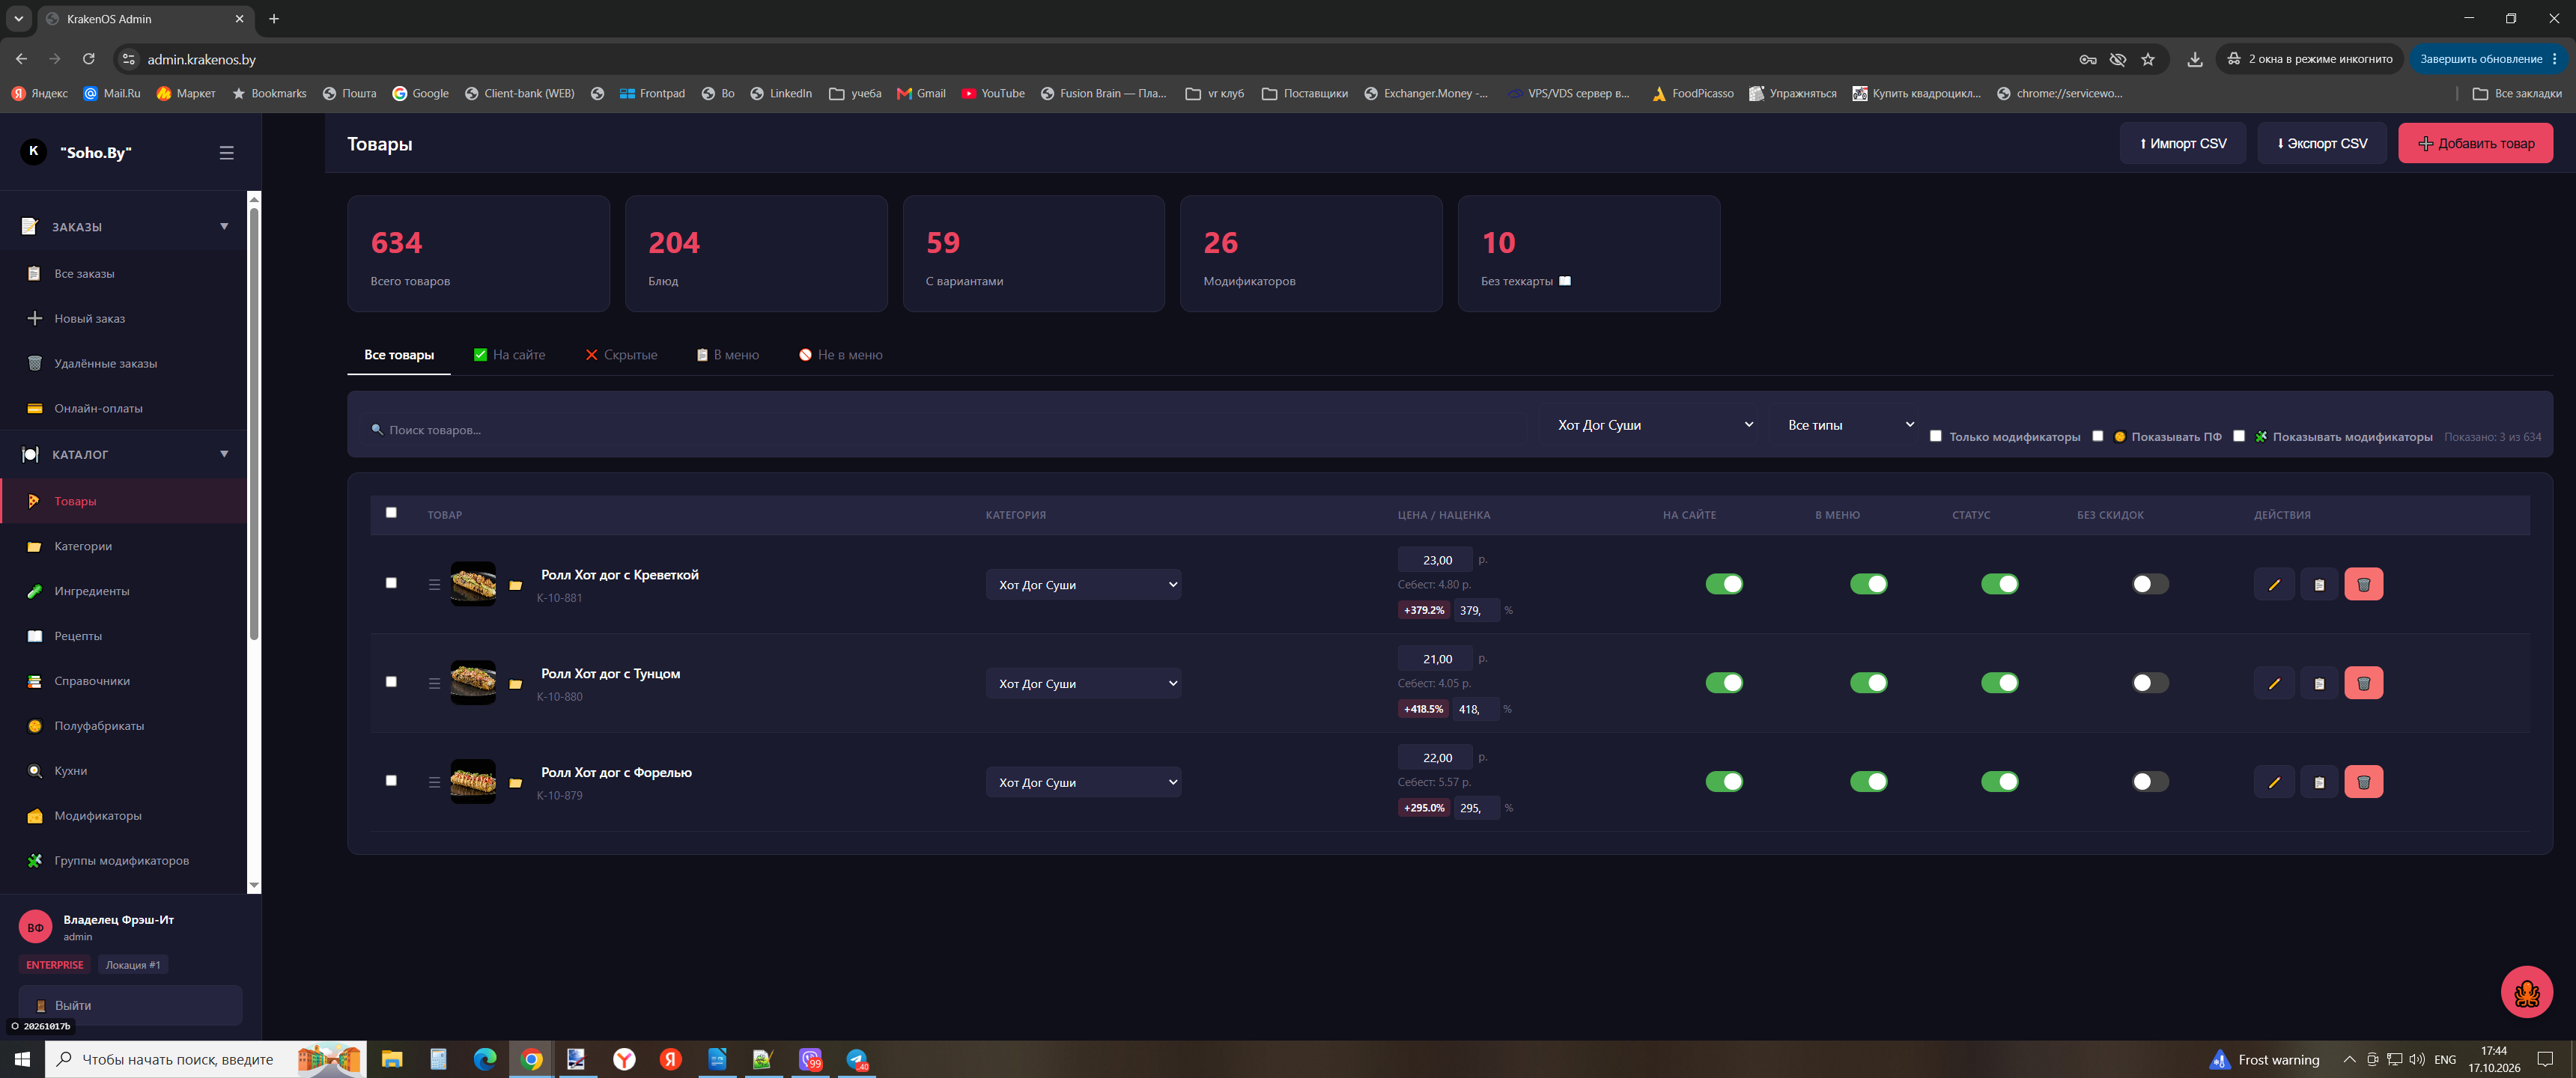Screen dimensions: 2576x1078
Task: Open category dropdown for Ролл Хот дог с Форелью
Action: pyautogui.click(x=1083, y=782)
